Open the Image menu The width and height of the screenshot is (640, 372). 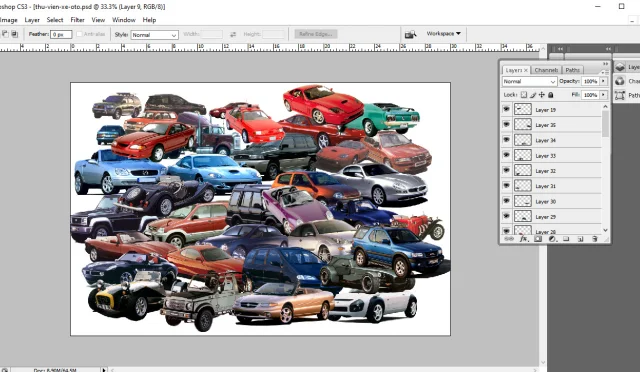pyautogui.click(x=9, y=20)
